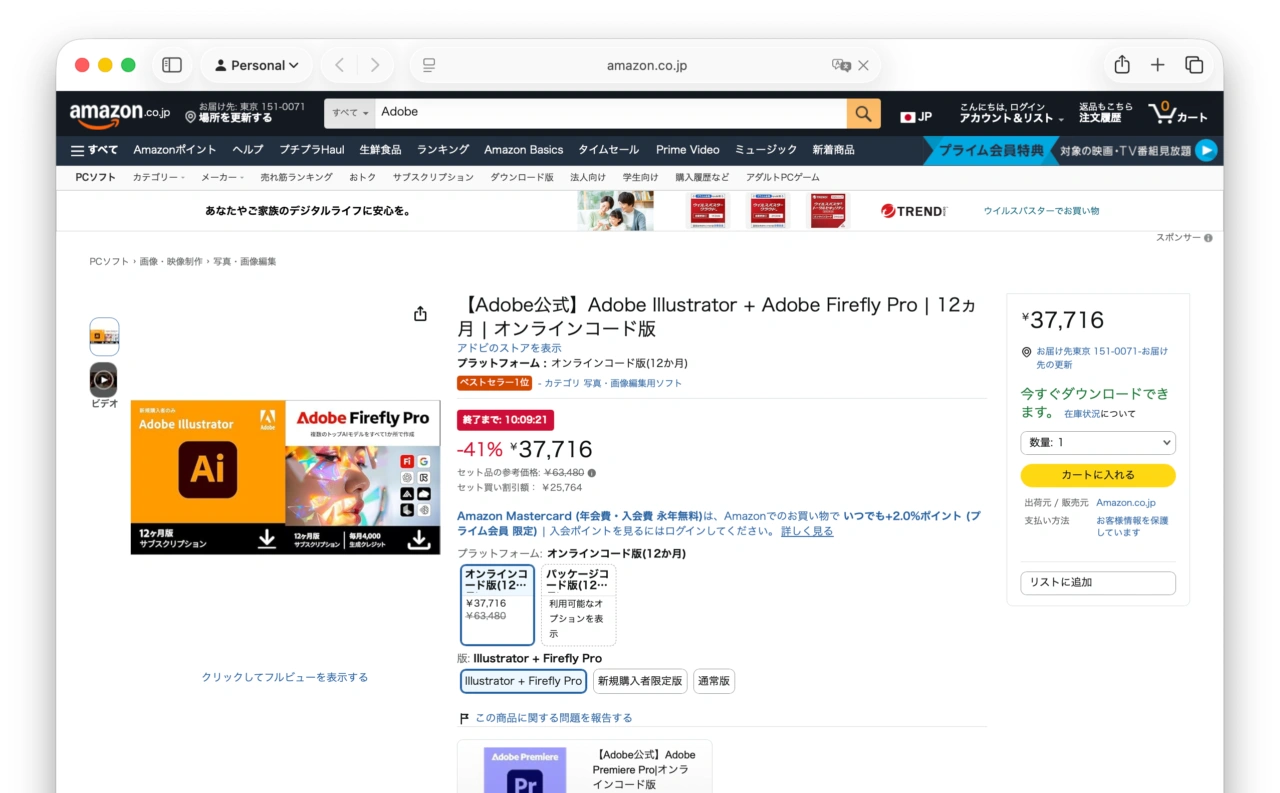Open Adobe Premiere Pro related product card
Viewport: 1280px width, 793px height.
click(585, 767)
